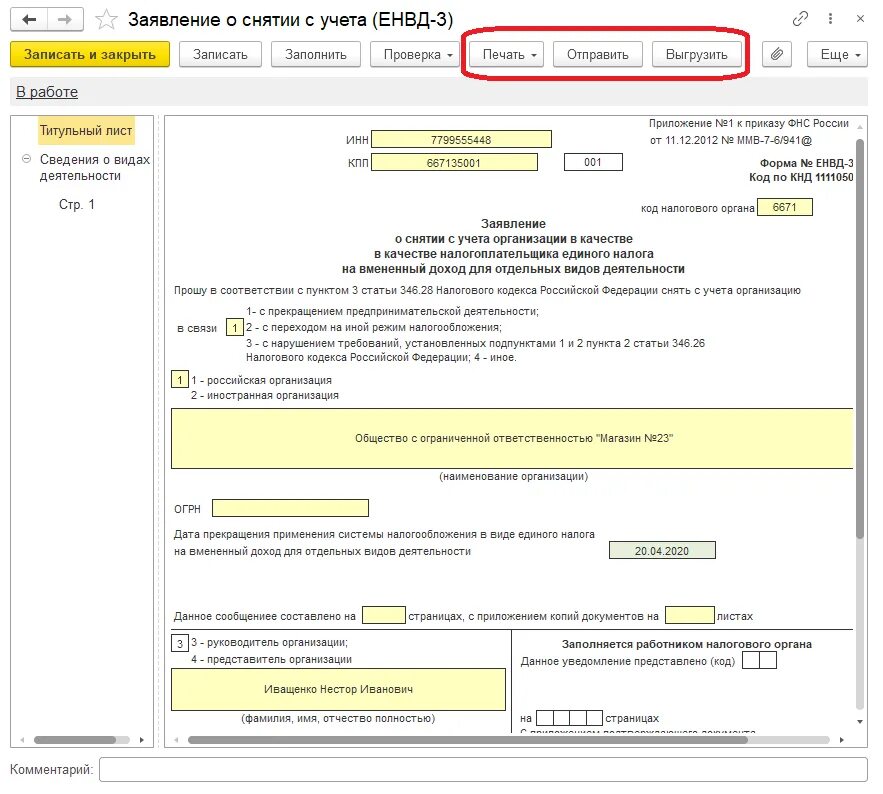The width and height of the screenshot is (883, 794).
Task: Open the В работе status link
Action: point(47,92)
